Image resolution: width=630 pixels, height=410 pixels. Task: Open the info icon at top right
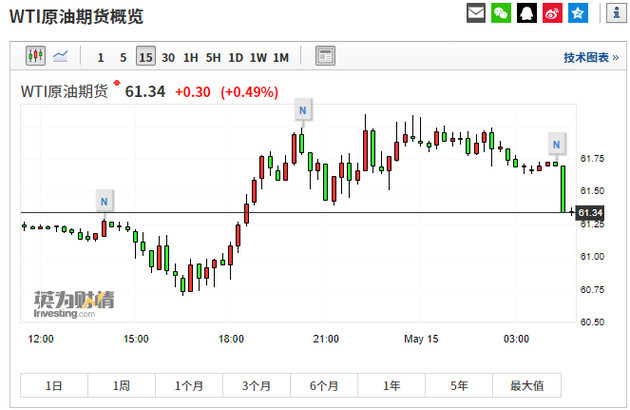(x=616, y=13)
